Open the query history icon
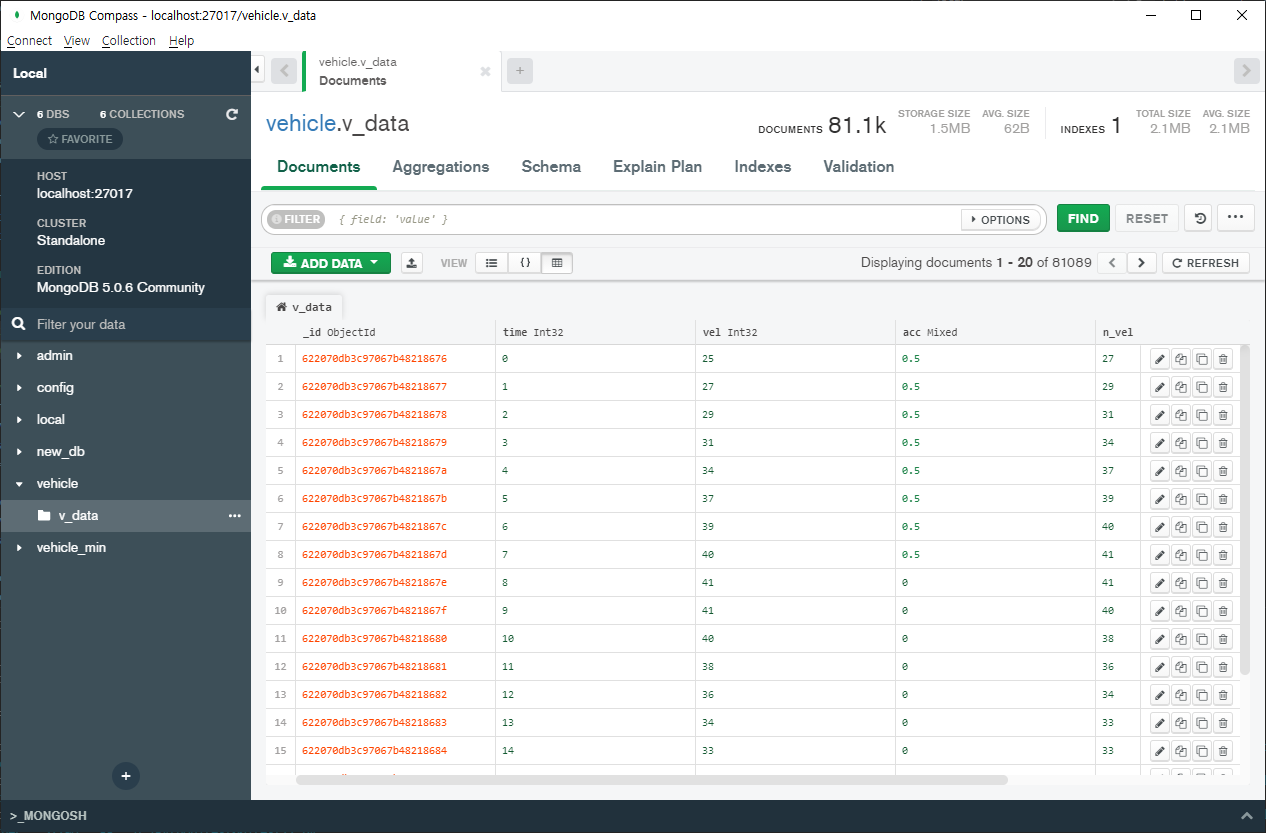The width and height of the screenshot is (1266, 833). [x=1198, y=218]
